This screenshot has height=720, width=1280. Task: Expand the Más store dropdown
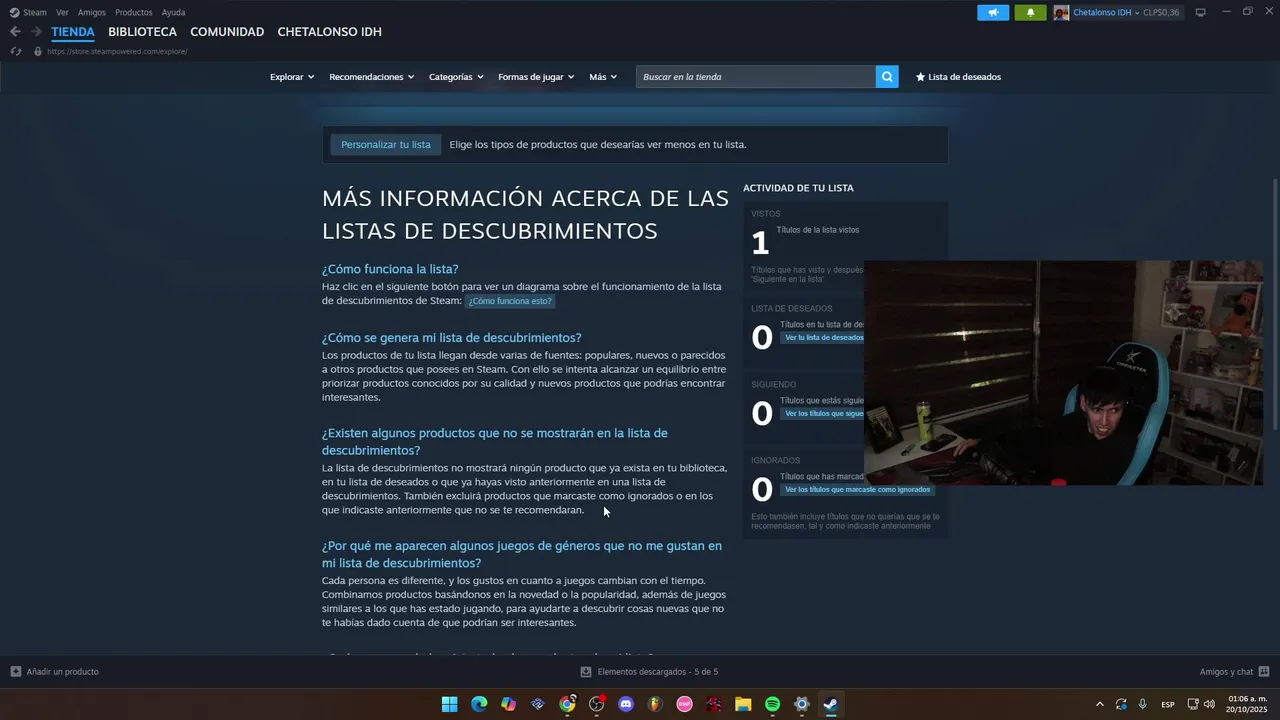point(603,77)
